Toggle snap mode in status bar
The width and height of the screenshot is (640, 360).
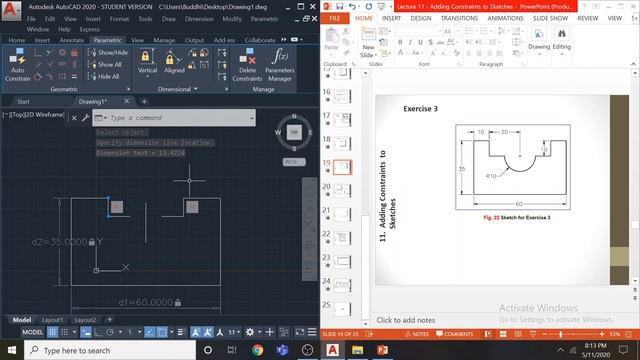64,332
